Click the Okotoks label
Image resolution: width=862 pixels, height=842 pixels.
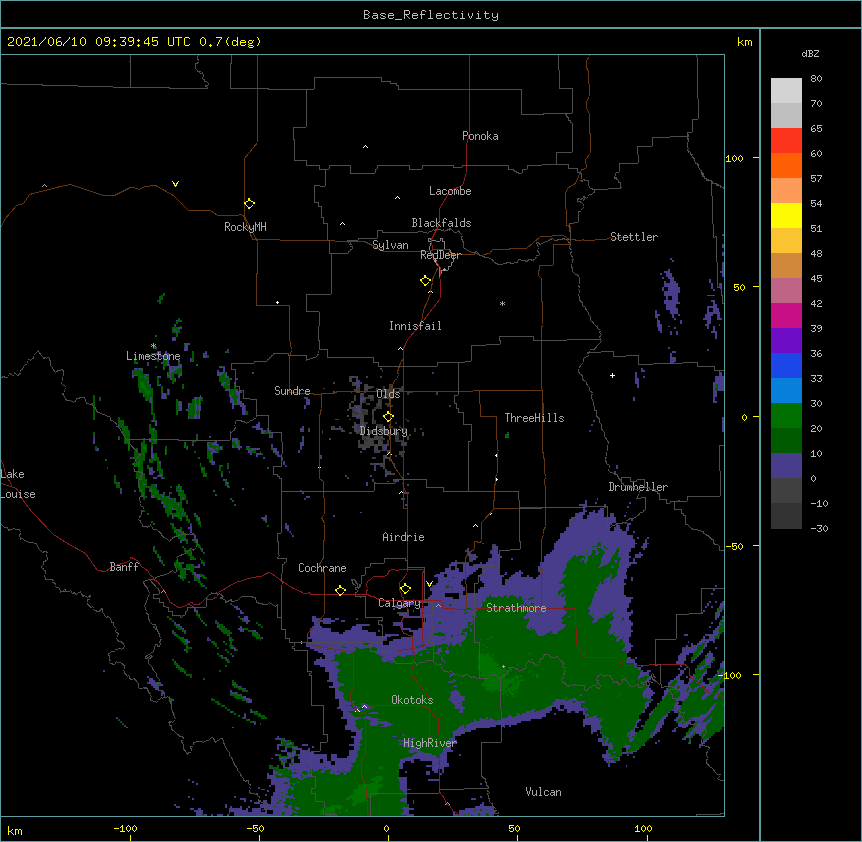point(412,700)
